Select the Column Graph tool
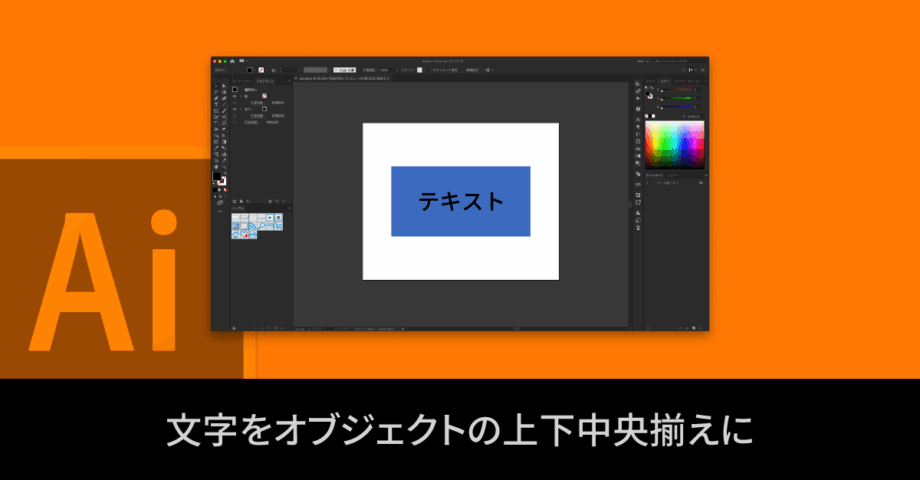This screenshot has width=920, height=480. [224, 154]
